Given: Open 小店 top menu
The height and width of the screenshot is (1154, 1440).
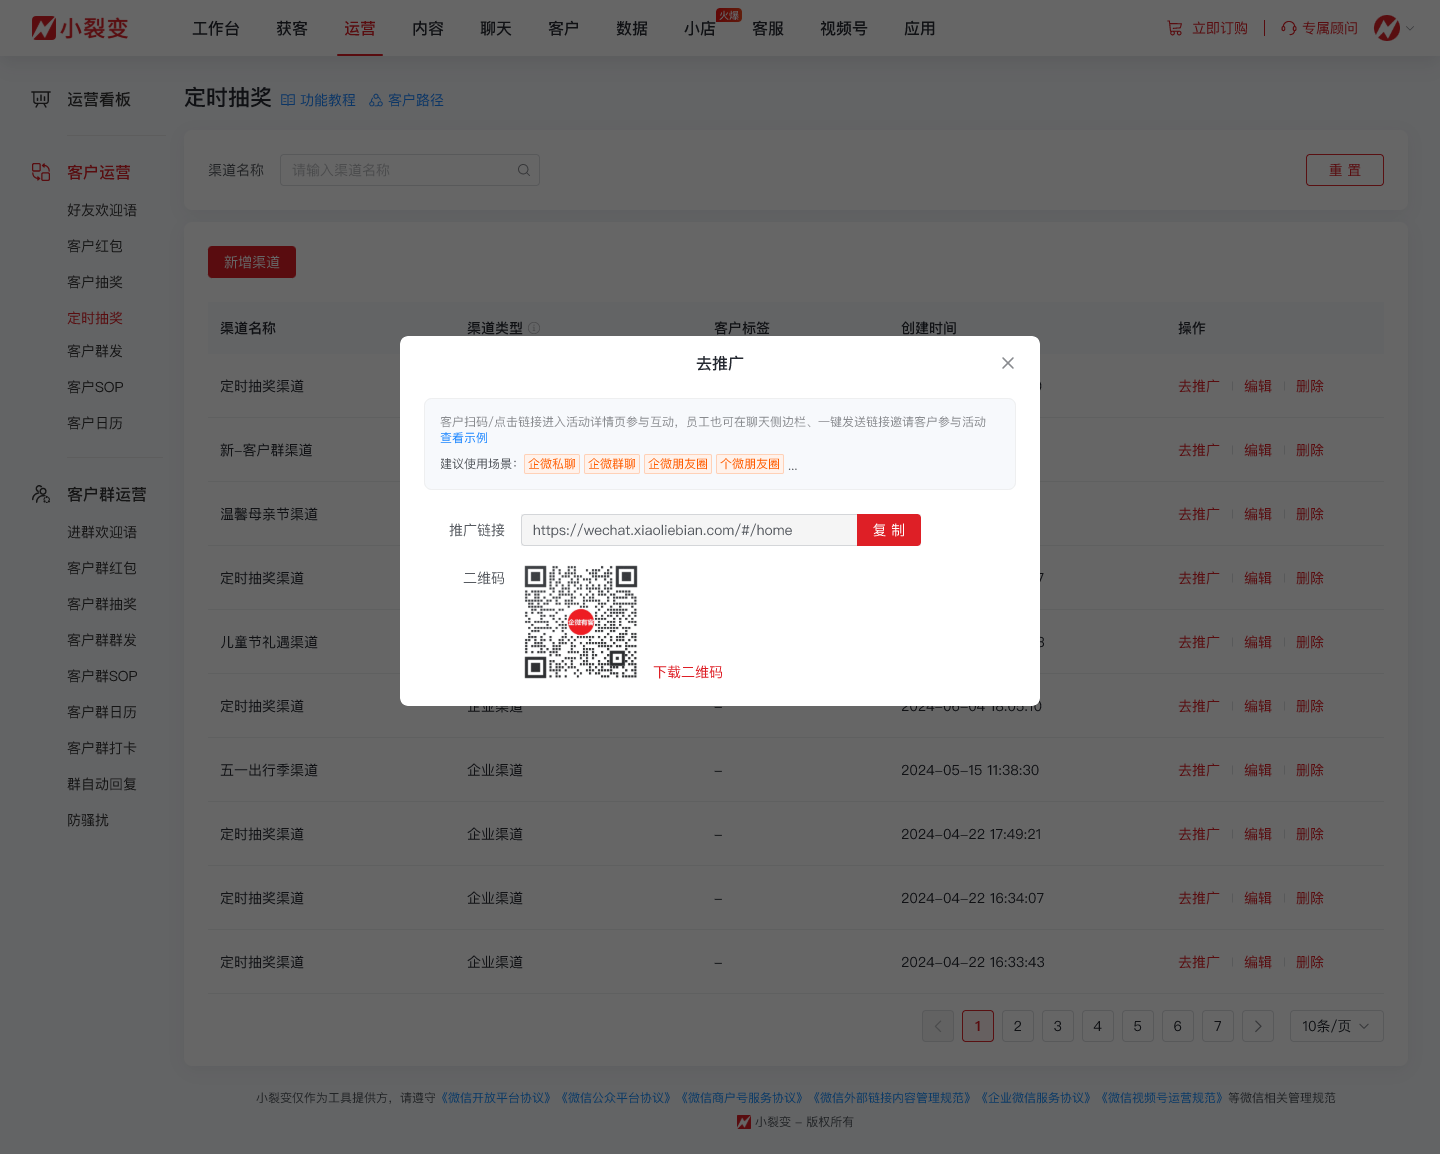Looking at the screenshot, I should (700, 29).
